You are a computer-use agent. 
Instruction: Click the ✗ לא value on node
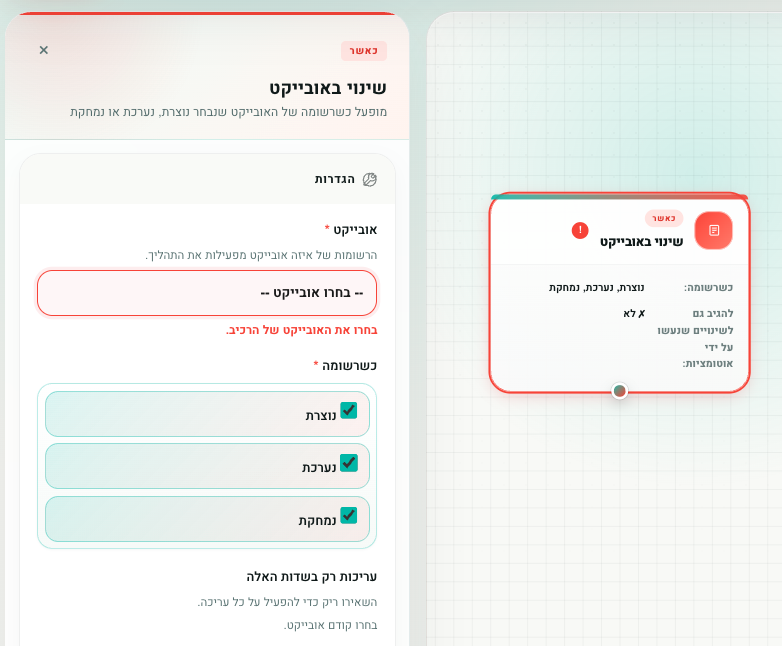634,313
